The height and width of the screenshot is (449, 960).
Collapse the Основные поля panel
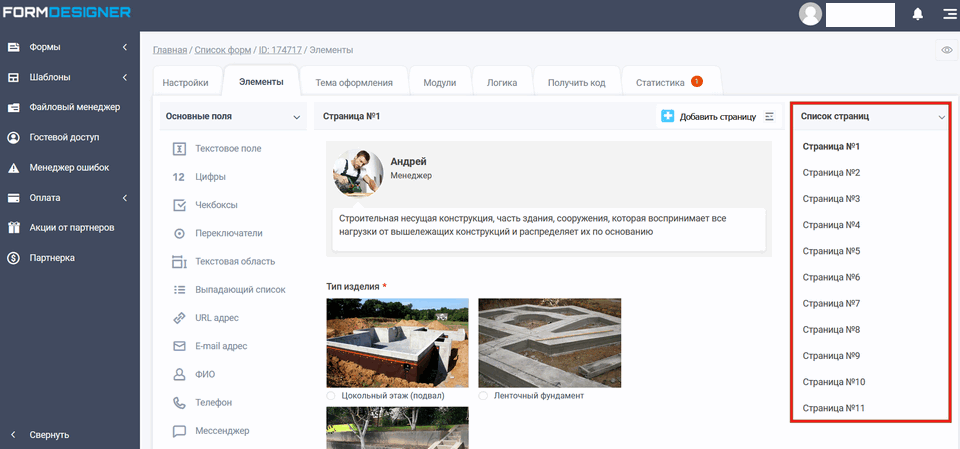(x=296, y=116)
